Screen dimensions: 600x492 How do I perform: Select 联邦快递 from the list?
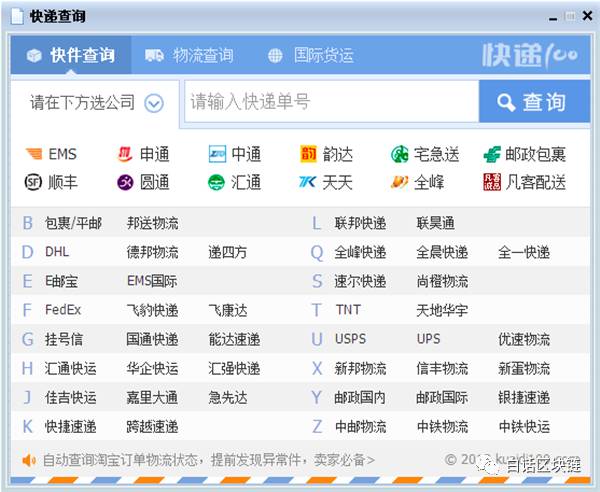(360, 223)
